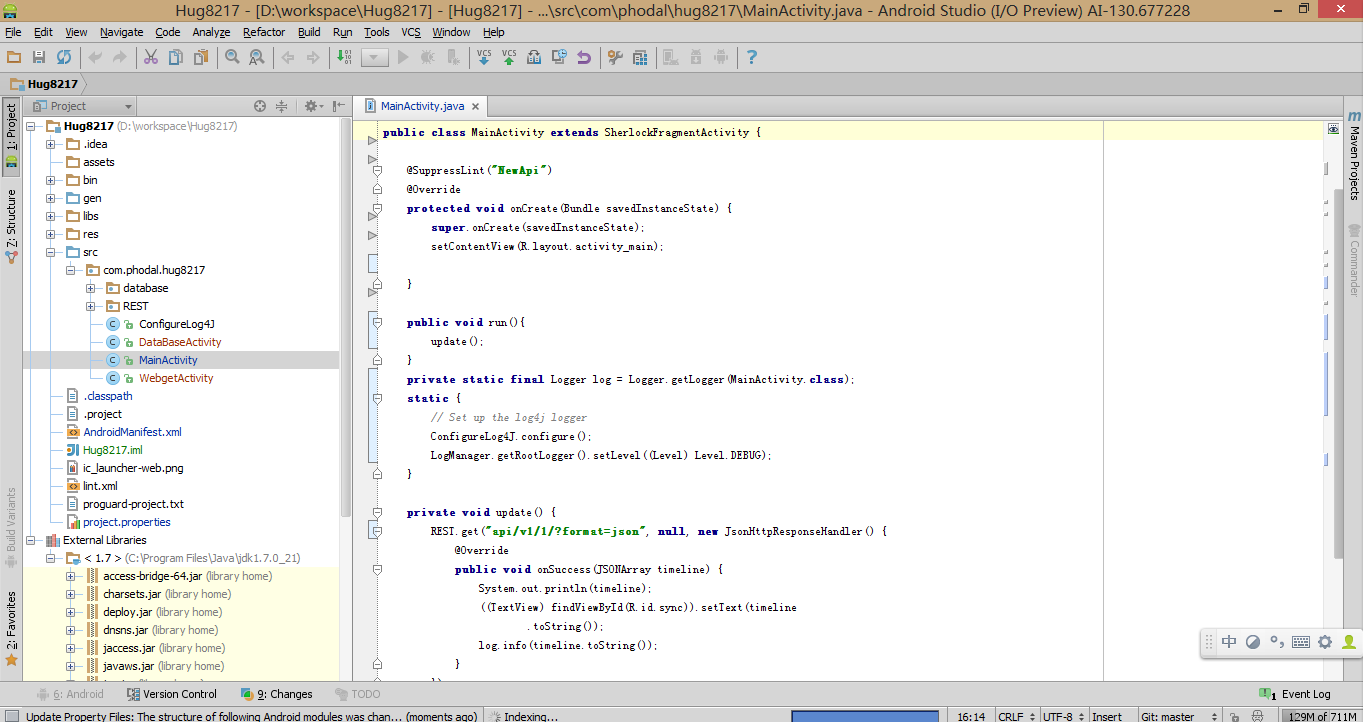Click the green Run play icon
Viewport: 1363px width, 722px height.
point(403,58)
